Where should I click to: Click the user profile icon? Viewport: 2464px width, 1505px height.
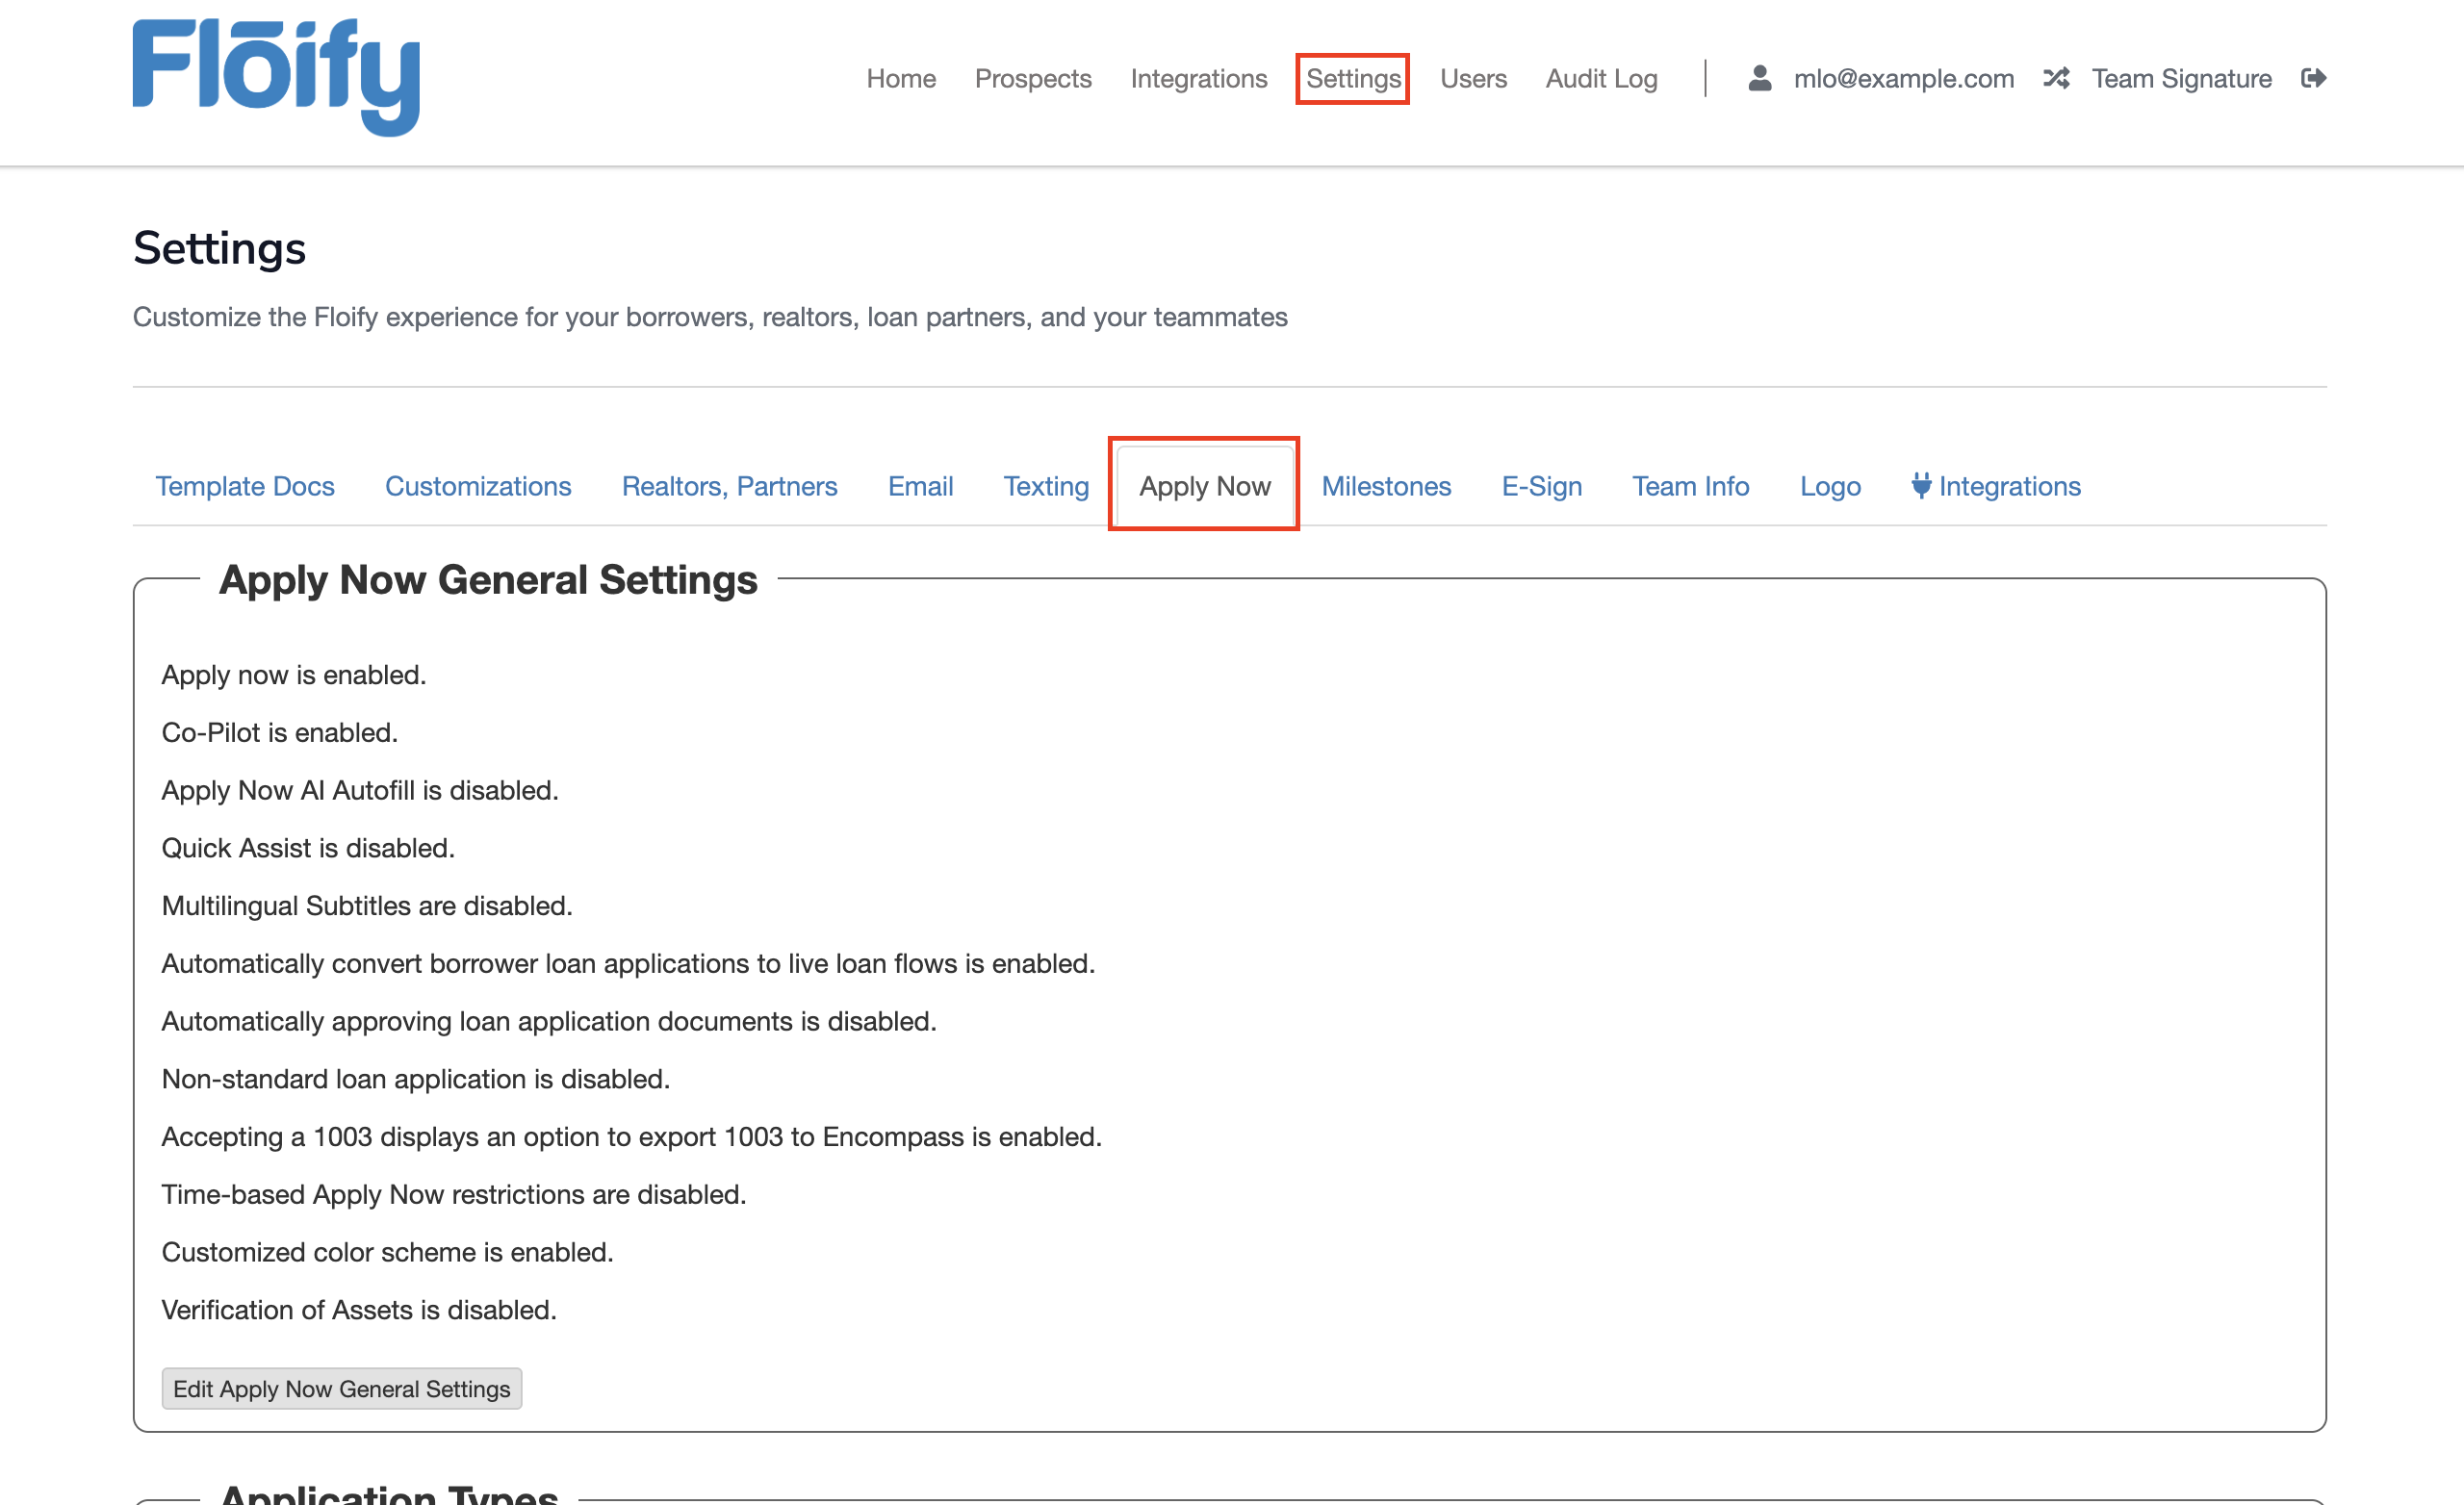(x=1759, y=78)
